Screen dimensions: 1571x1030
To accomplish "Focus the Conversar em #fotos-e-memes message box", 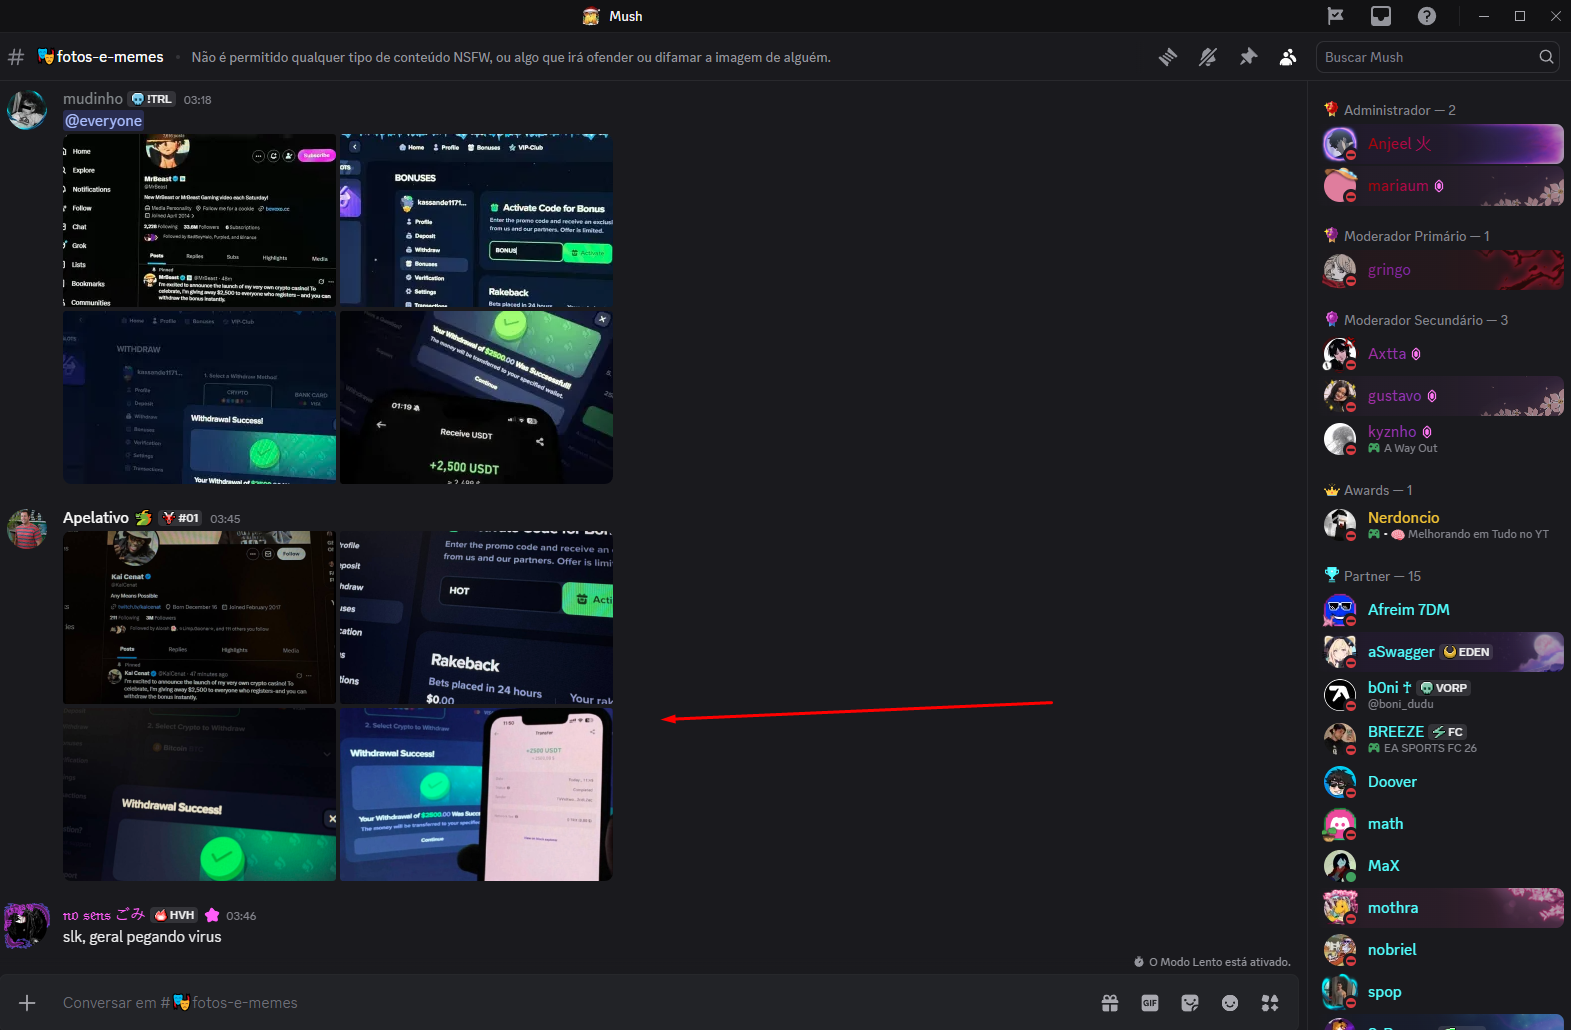I will click(x=570, y=1003).
